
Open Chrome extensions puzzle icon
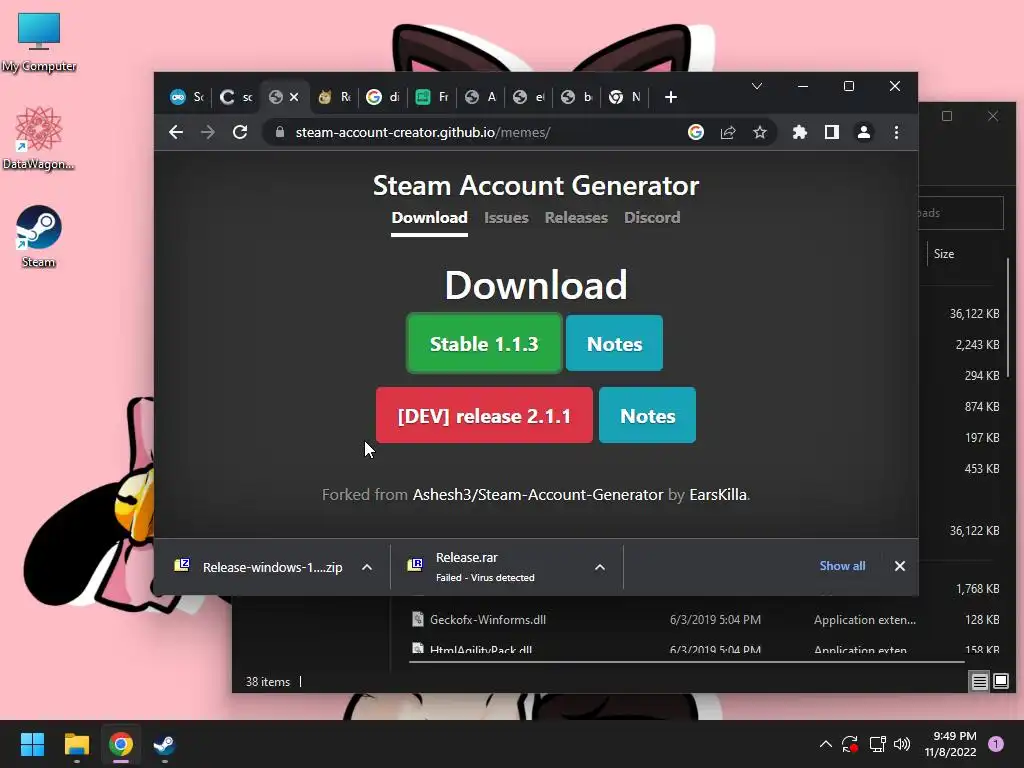coord(799,133)
